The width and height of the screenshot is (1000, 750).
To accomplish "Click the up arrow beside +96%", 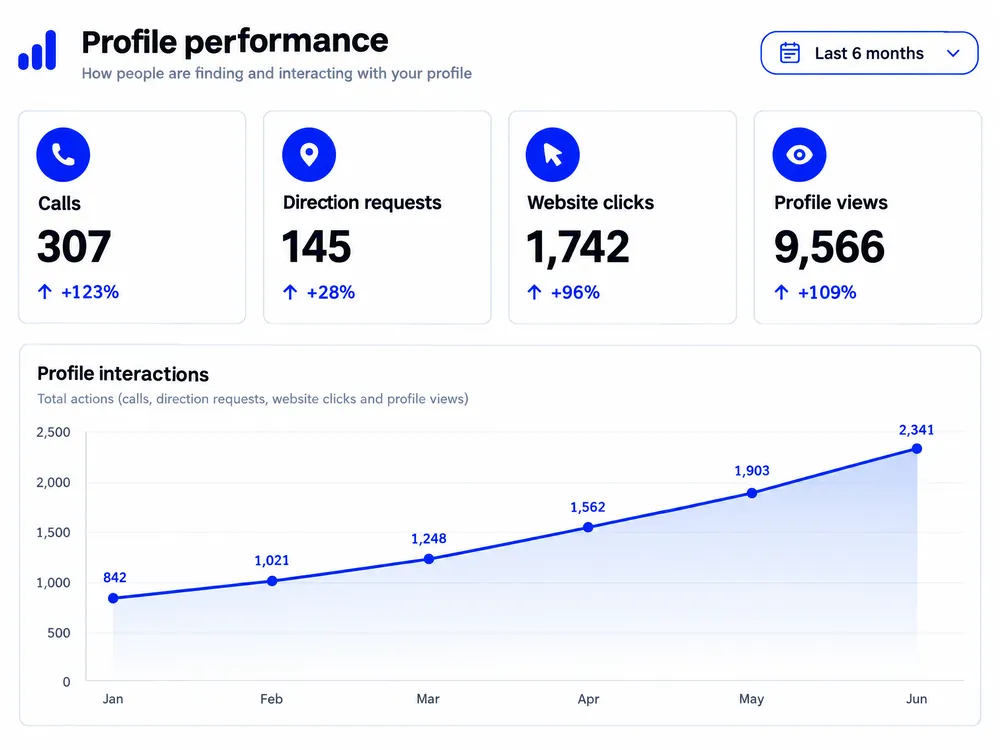I will coord(534,292).
